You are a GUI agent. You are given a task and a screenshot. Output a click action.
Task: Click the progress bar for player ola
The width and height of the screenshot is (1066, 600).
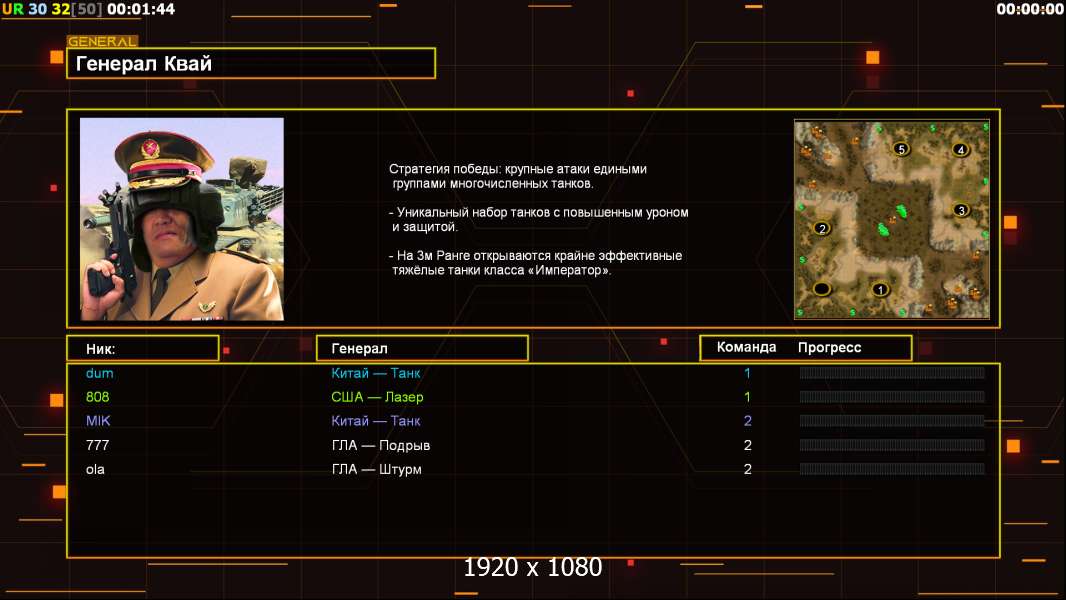pos(891,469)
